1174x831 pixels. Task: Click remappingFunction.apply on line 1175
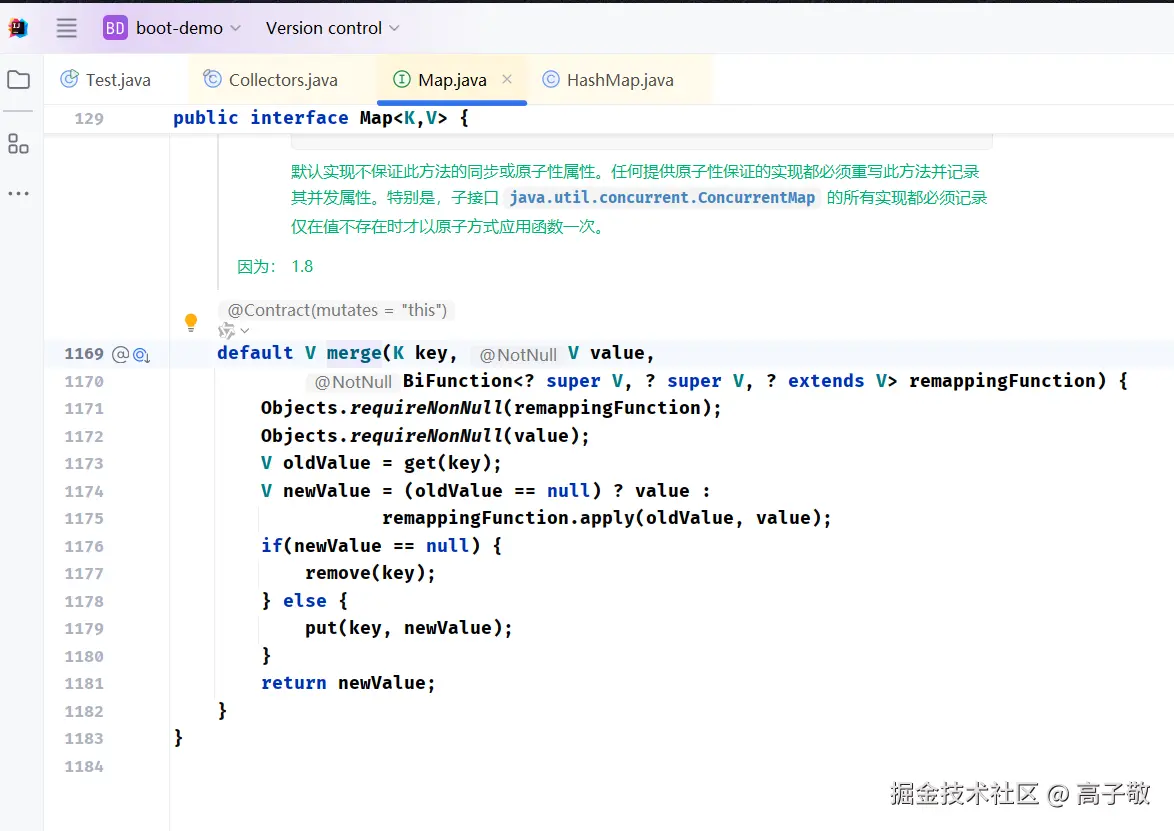508,518
